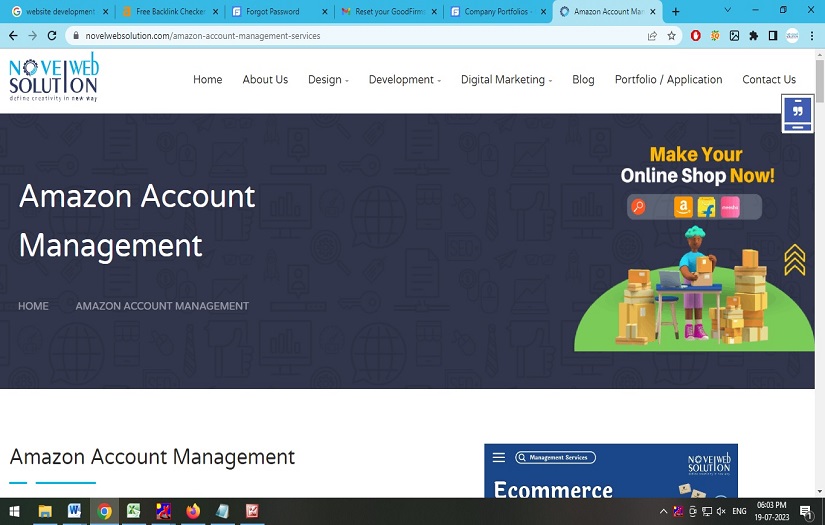Image resolution: width=825 pixels, height=525 pixels.
Task: Open a new browser tab with plus
Action: [x=676, y=12]
